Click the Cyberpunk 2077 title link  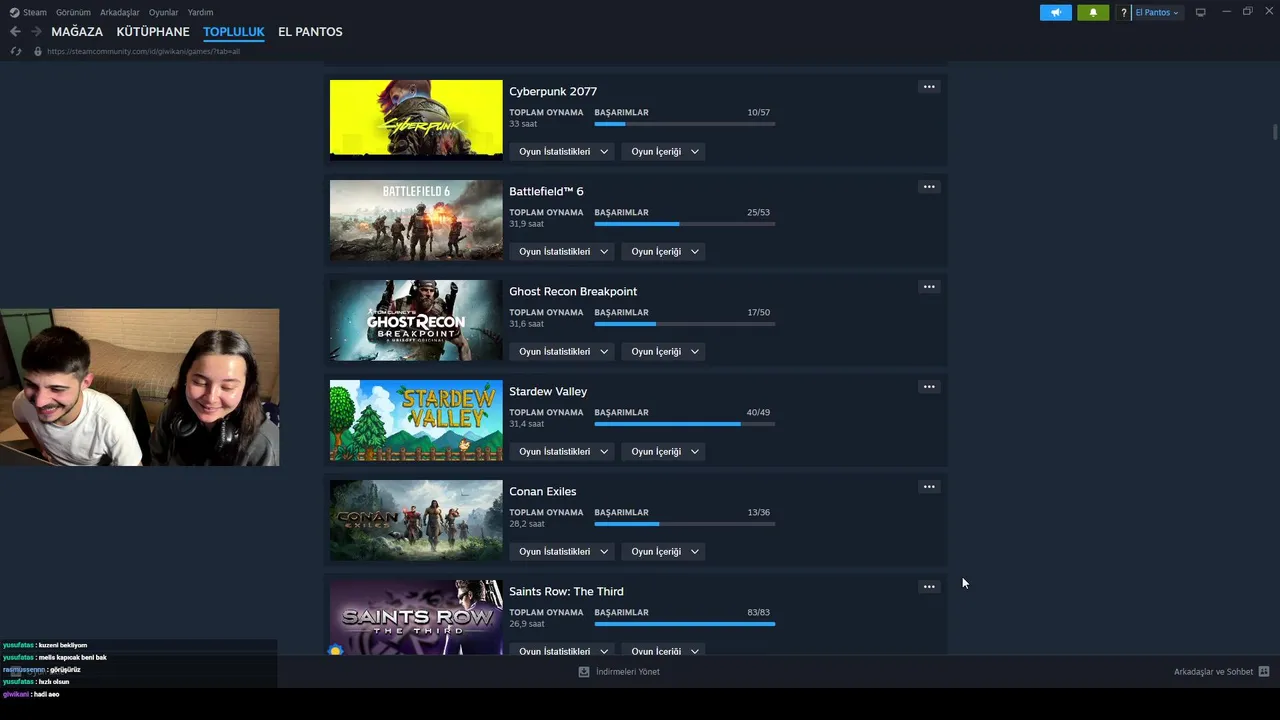pos(553,91)
